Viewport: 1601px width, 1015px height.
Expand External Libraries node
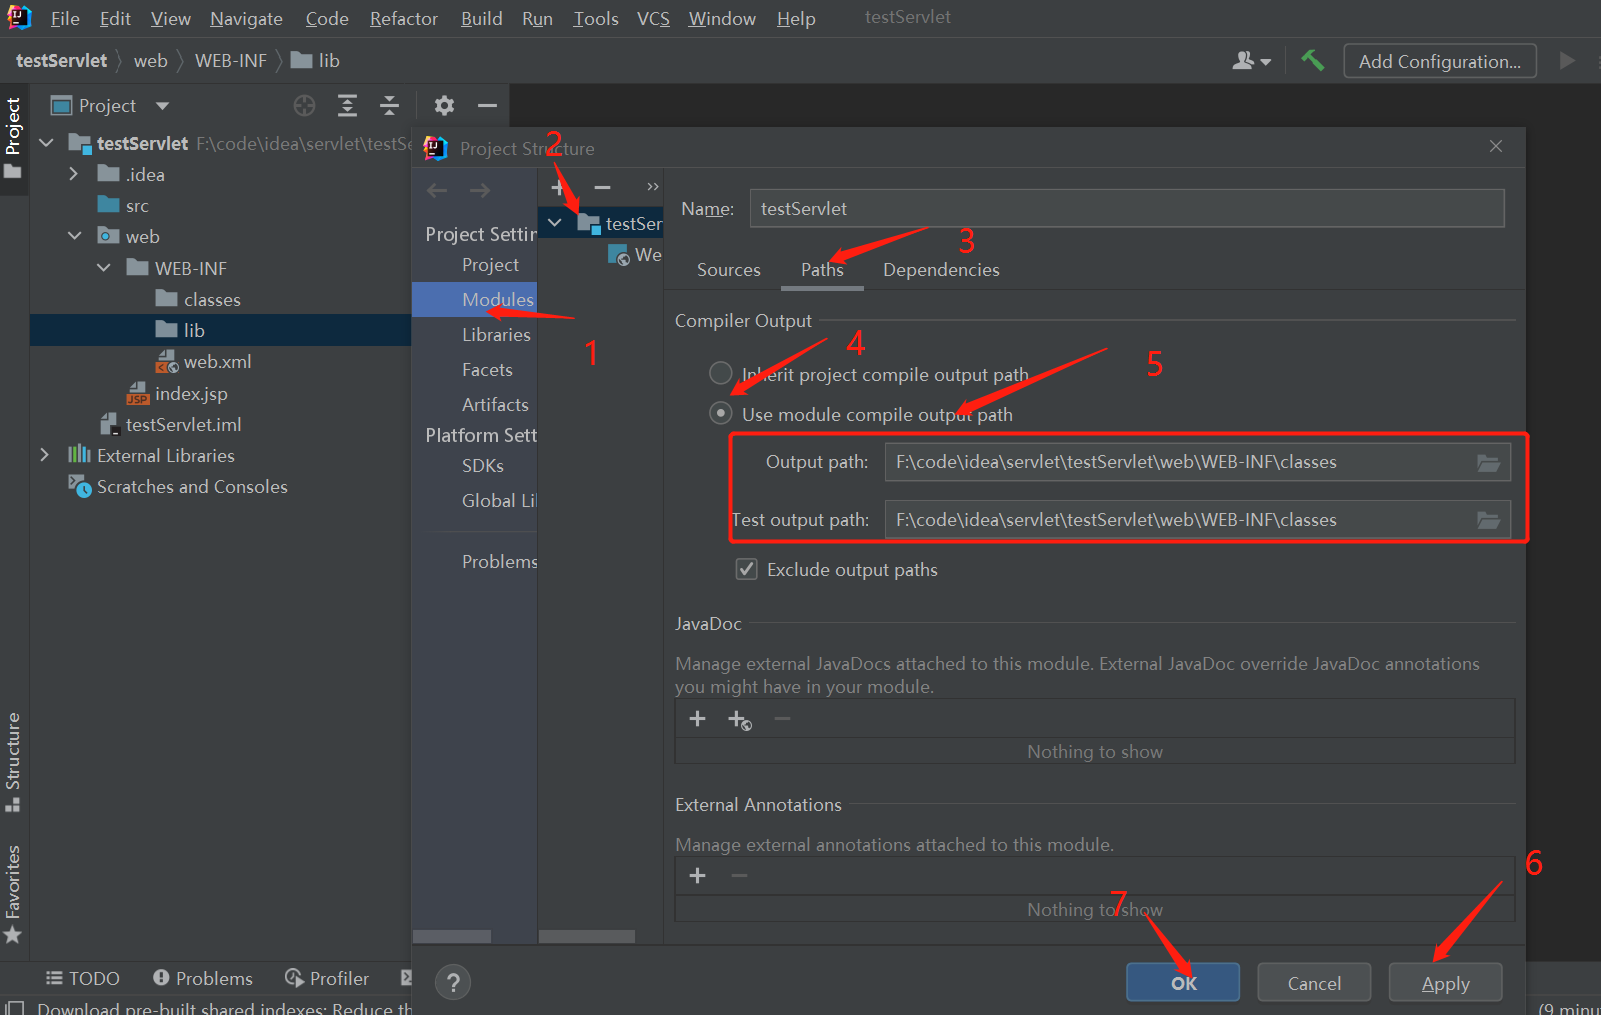(44, 455)
